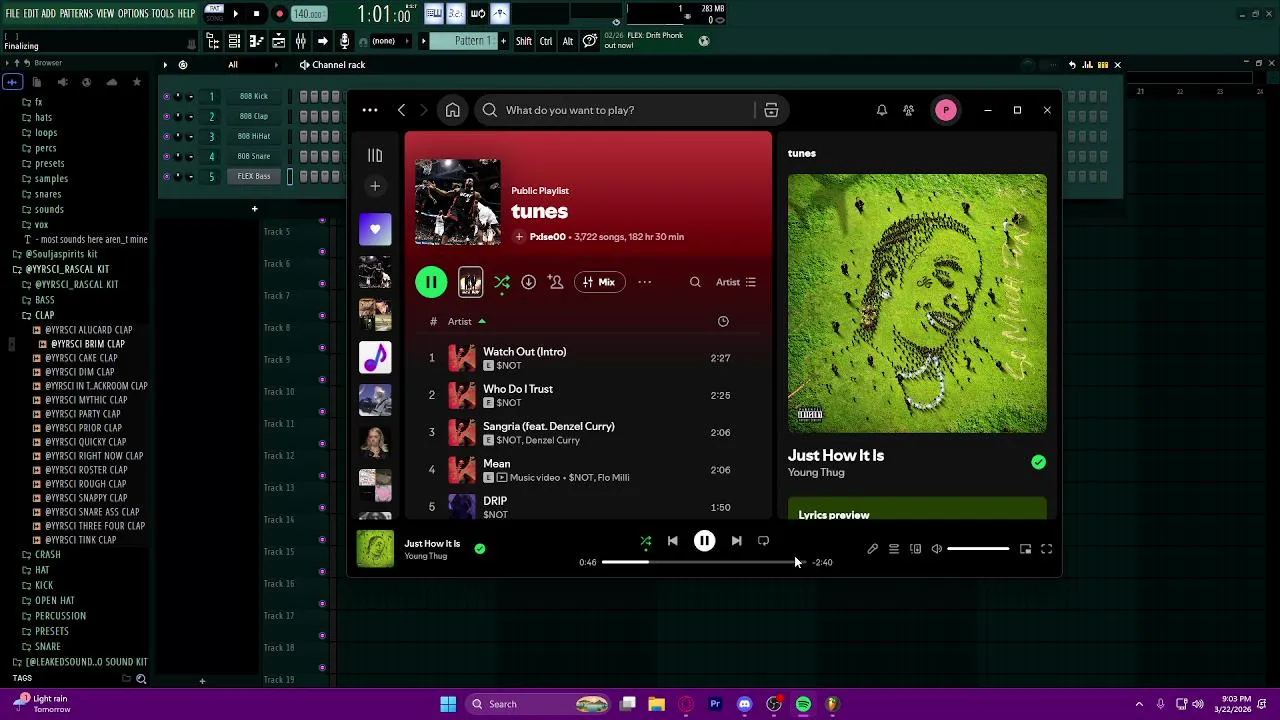Toggle Spotify shuffle in bottom player bar

click(645, 541)
